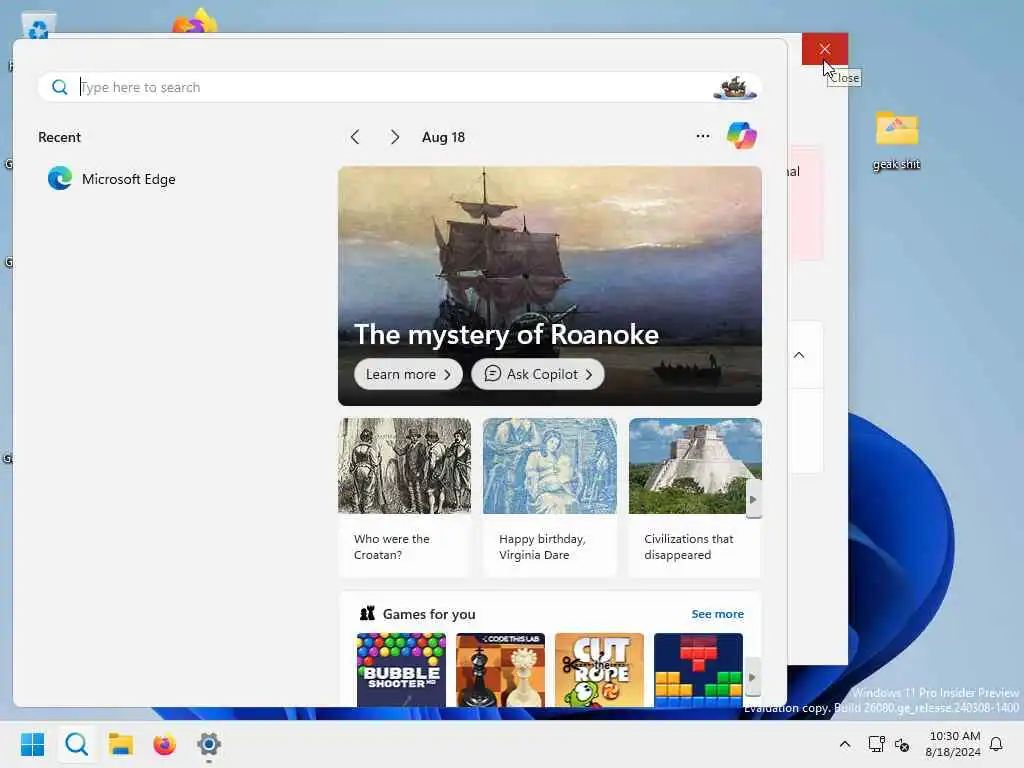Click the taskbar Search icon
Viewport: 1024px width, 768px height.
coord(77,744)
